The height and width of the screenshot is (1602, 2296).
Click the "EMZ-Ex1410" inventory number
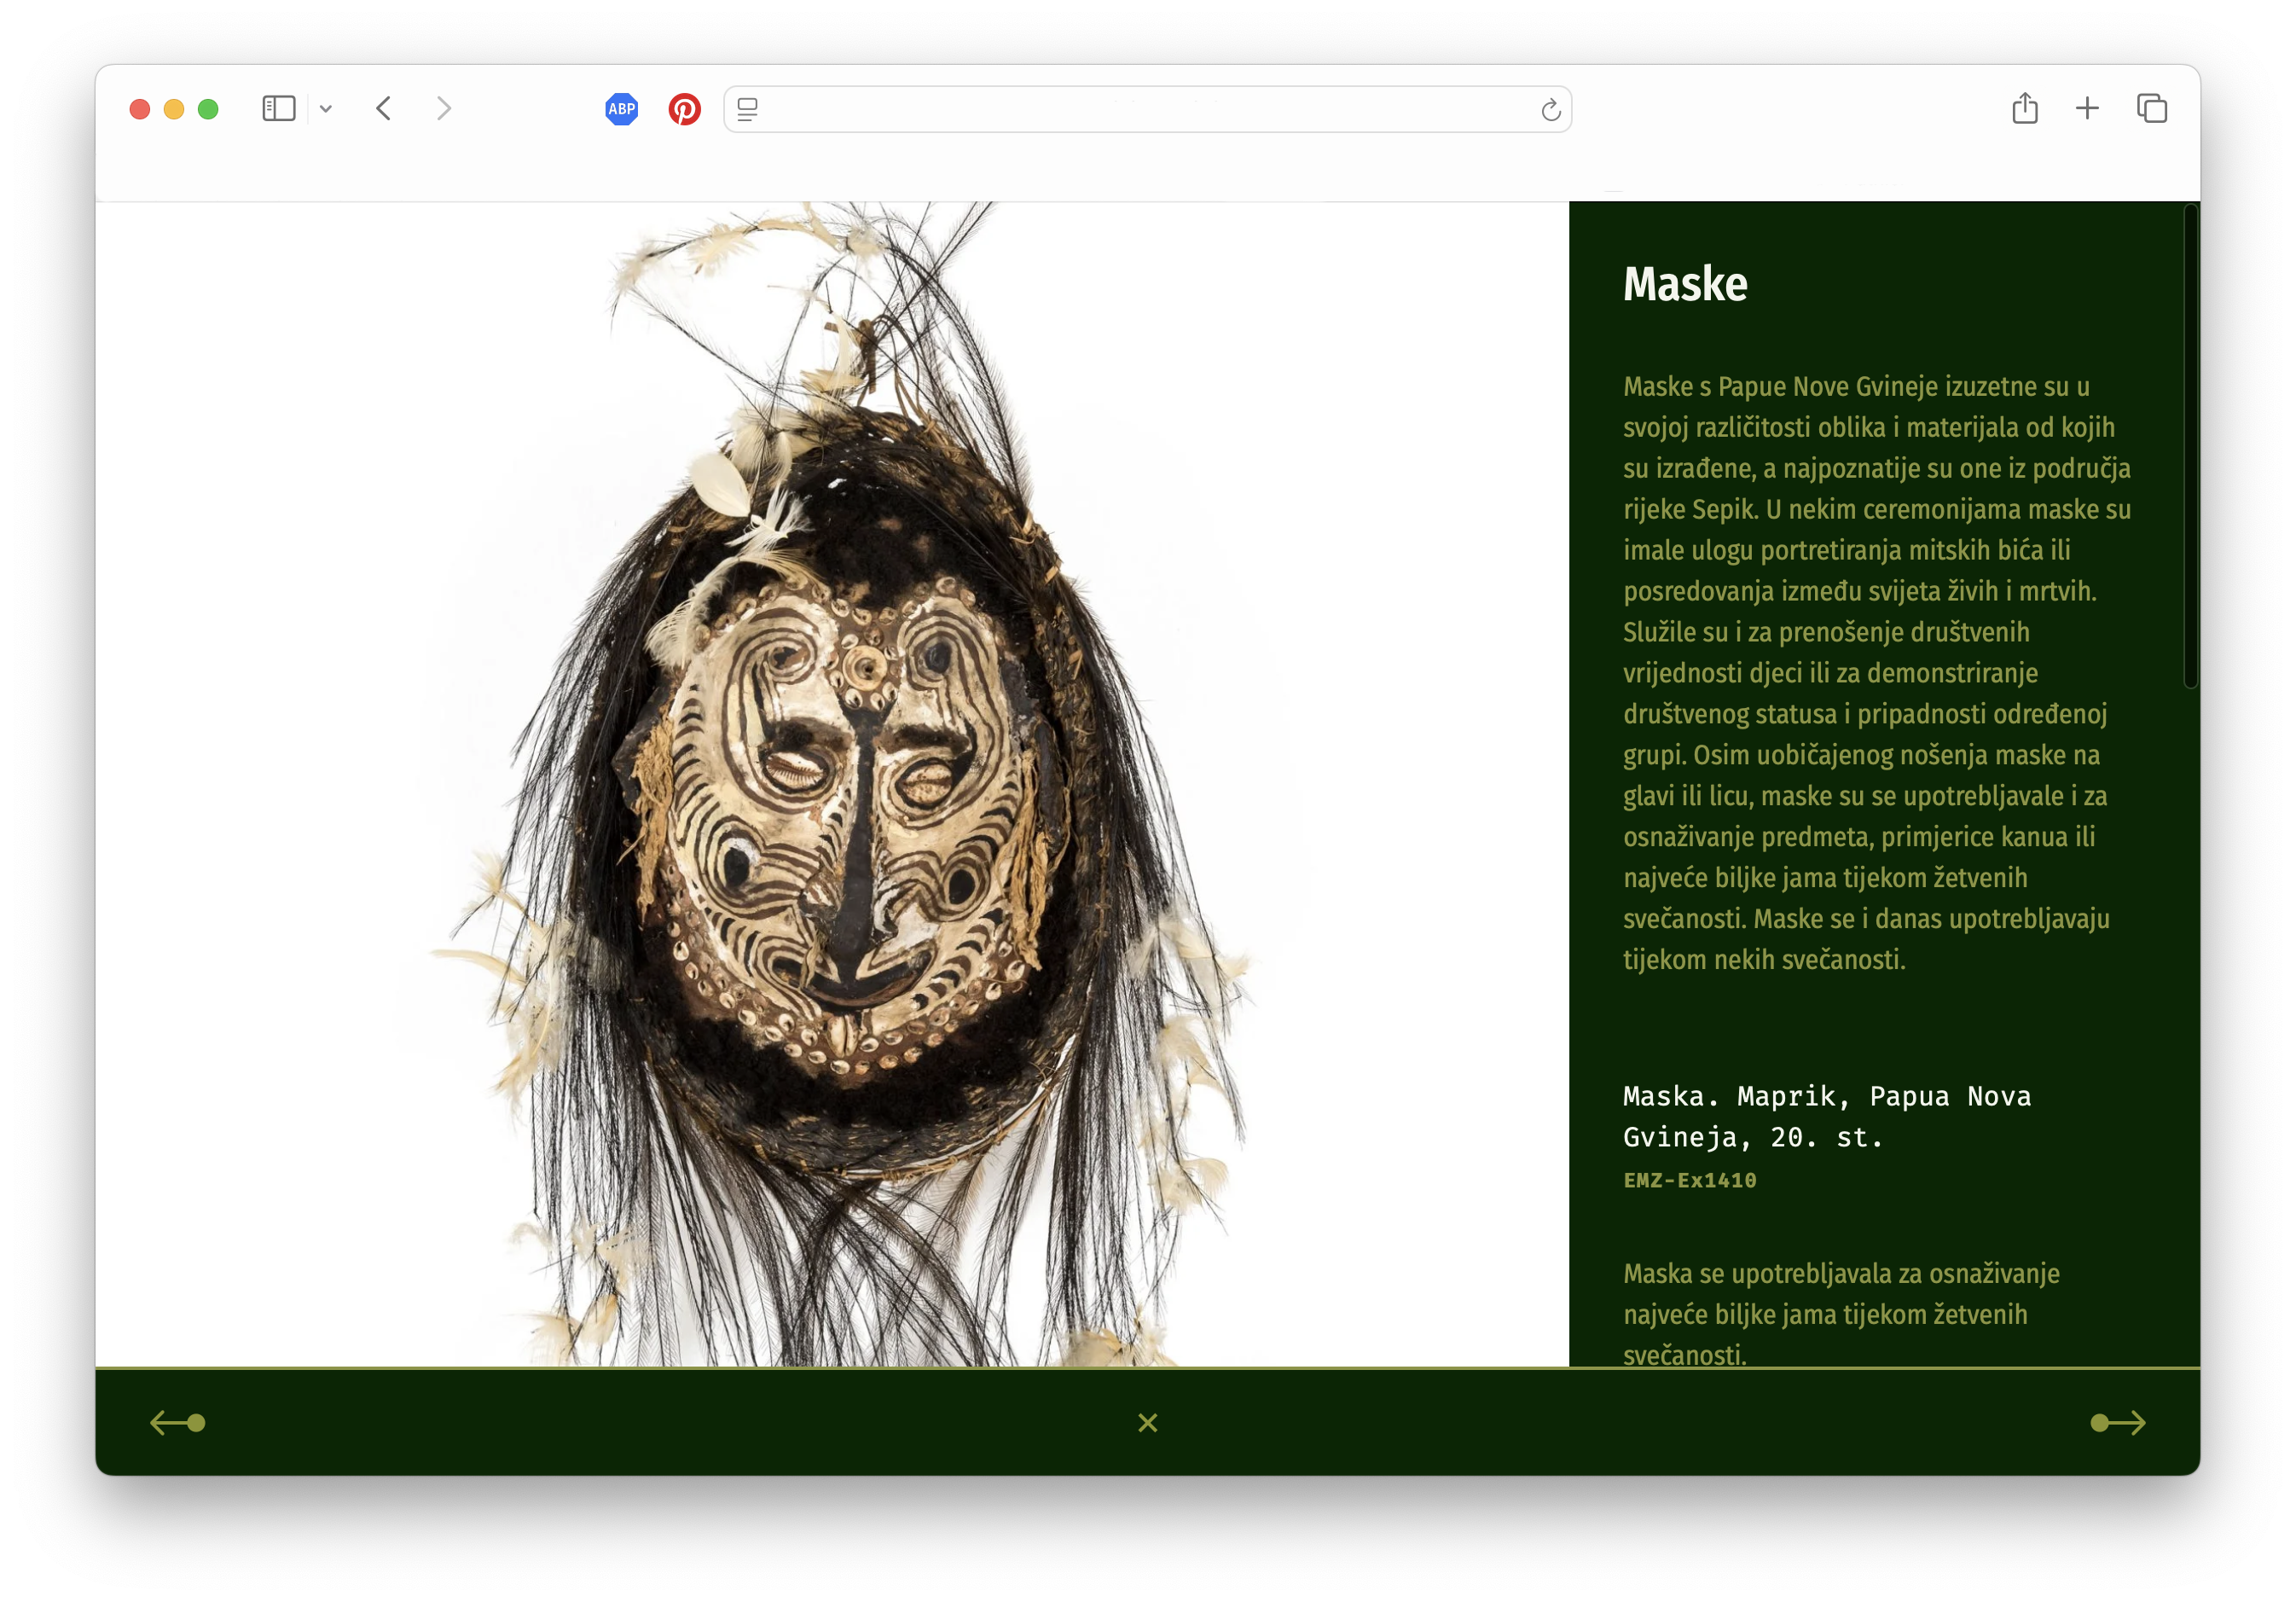coord(1689,1180)
